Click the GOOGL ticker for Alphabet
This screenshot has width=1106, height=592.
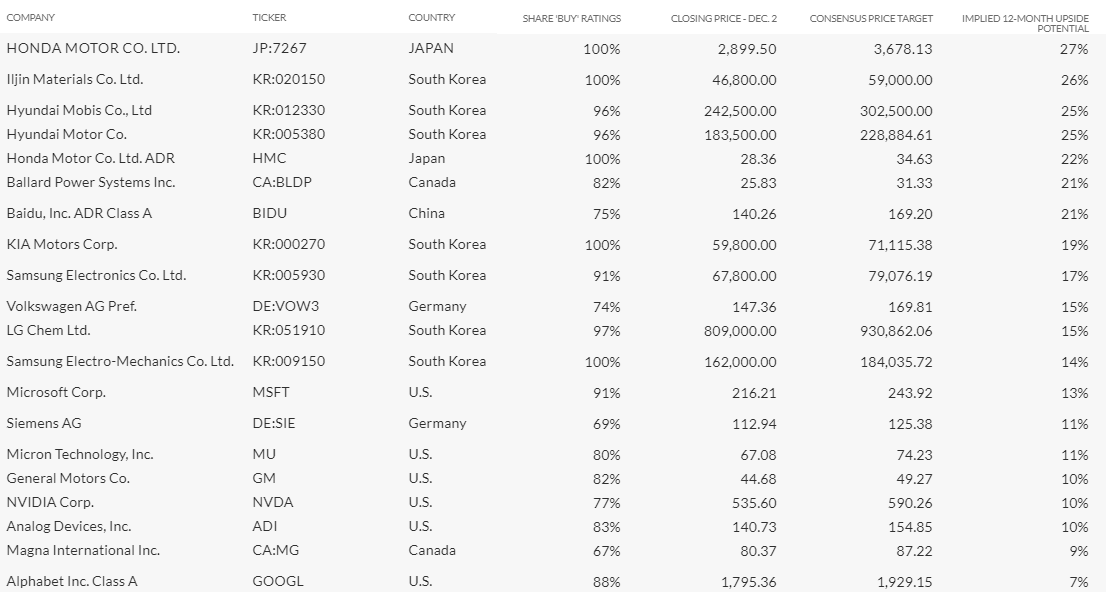click(278, 581)
